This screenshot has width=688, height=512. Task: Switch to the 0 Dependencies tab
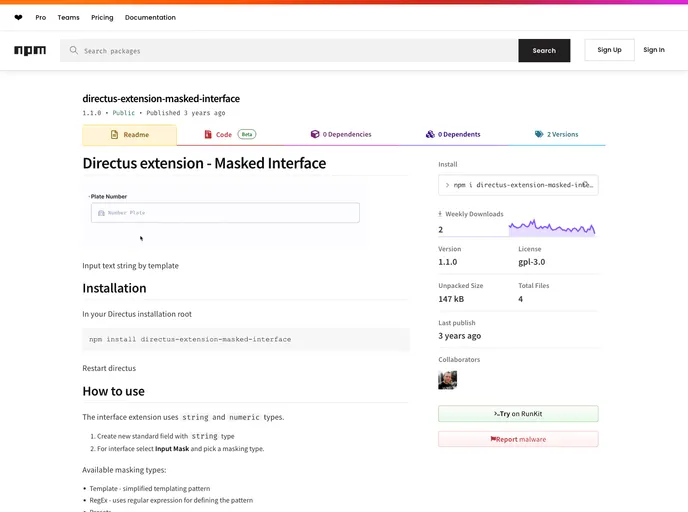[341, 134]
